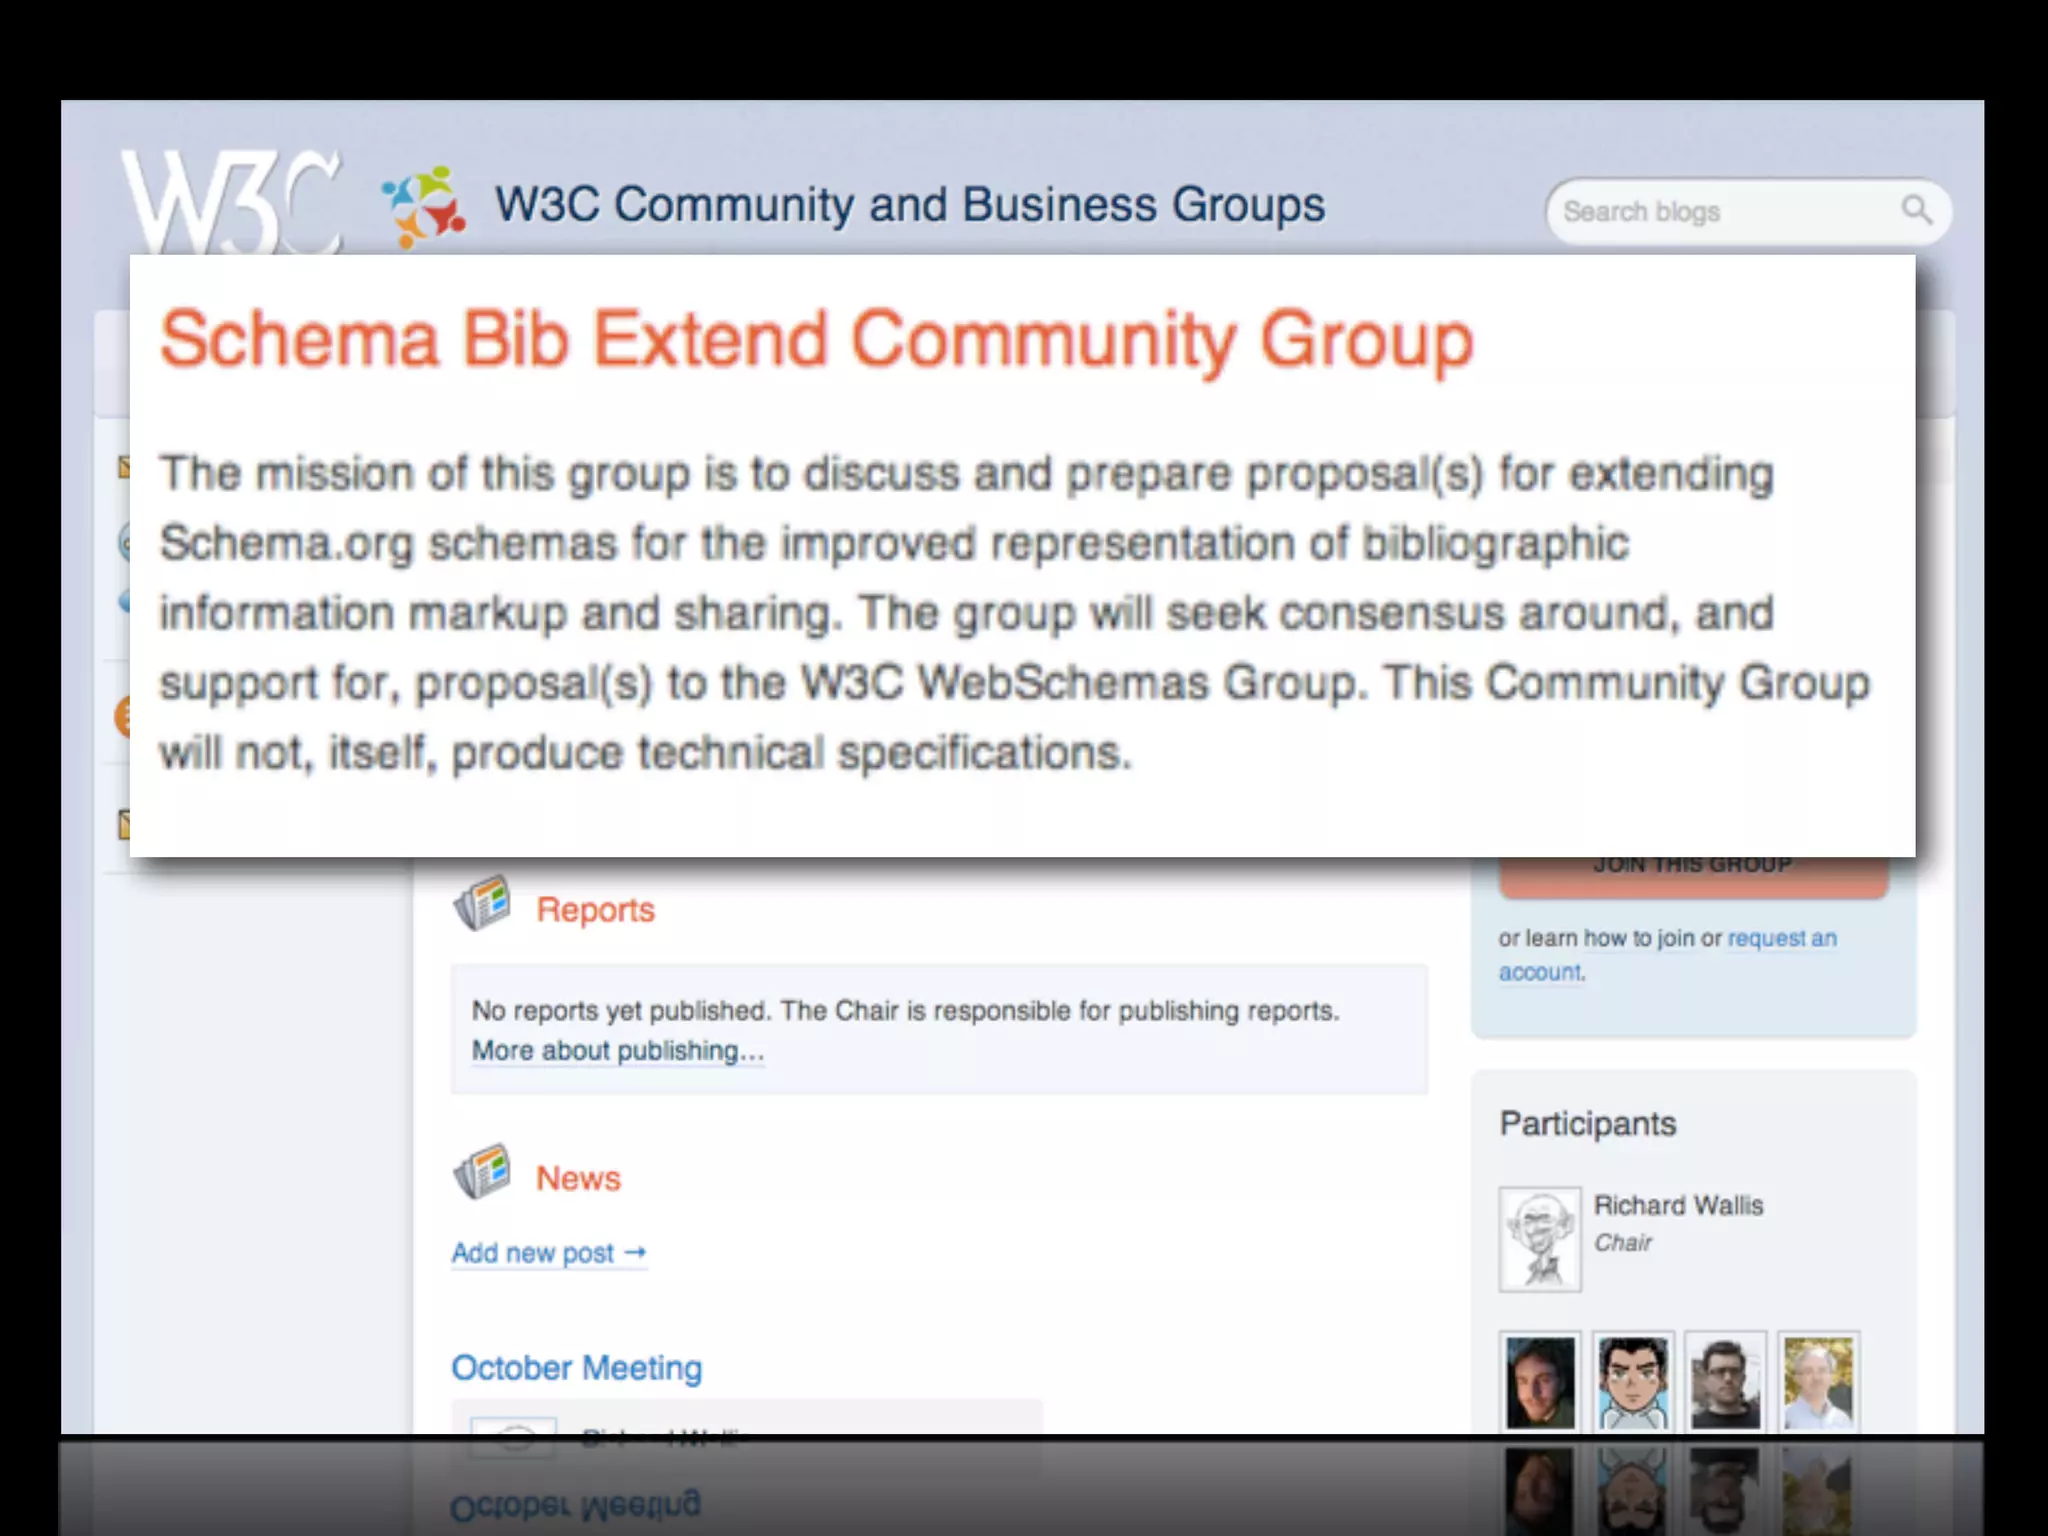Follow the 'request an account' link

[x=1781, y=938]
